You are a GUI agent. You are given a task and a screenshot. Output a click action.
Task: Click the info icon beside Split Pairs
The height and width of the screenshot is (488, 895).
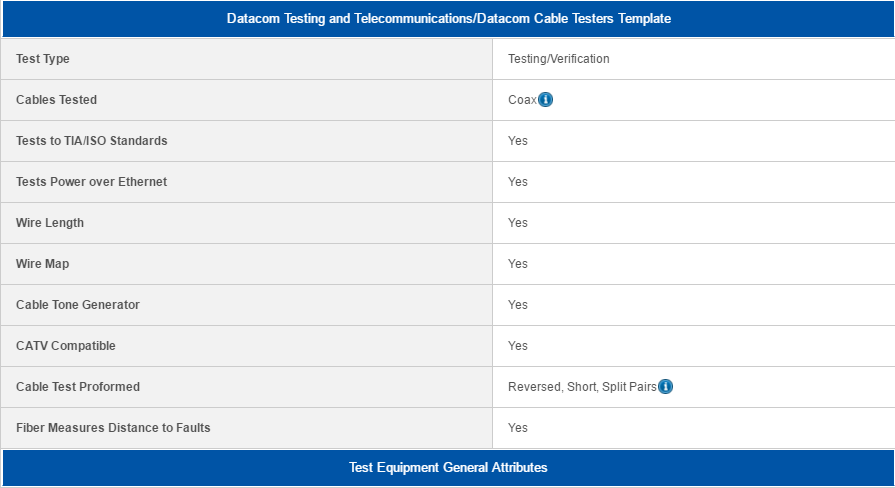pos(666,387)
